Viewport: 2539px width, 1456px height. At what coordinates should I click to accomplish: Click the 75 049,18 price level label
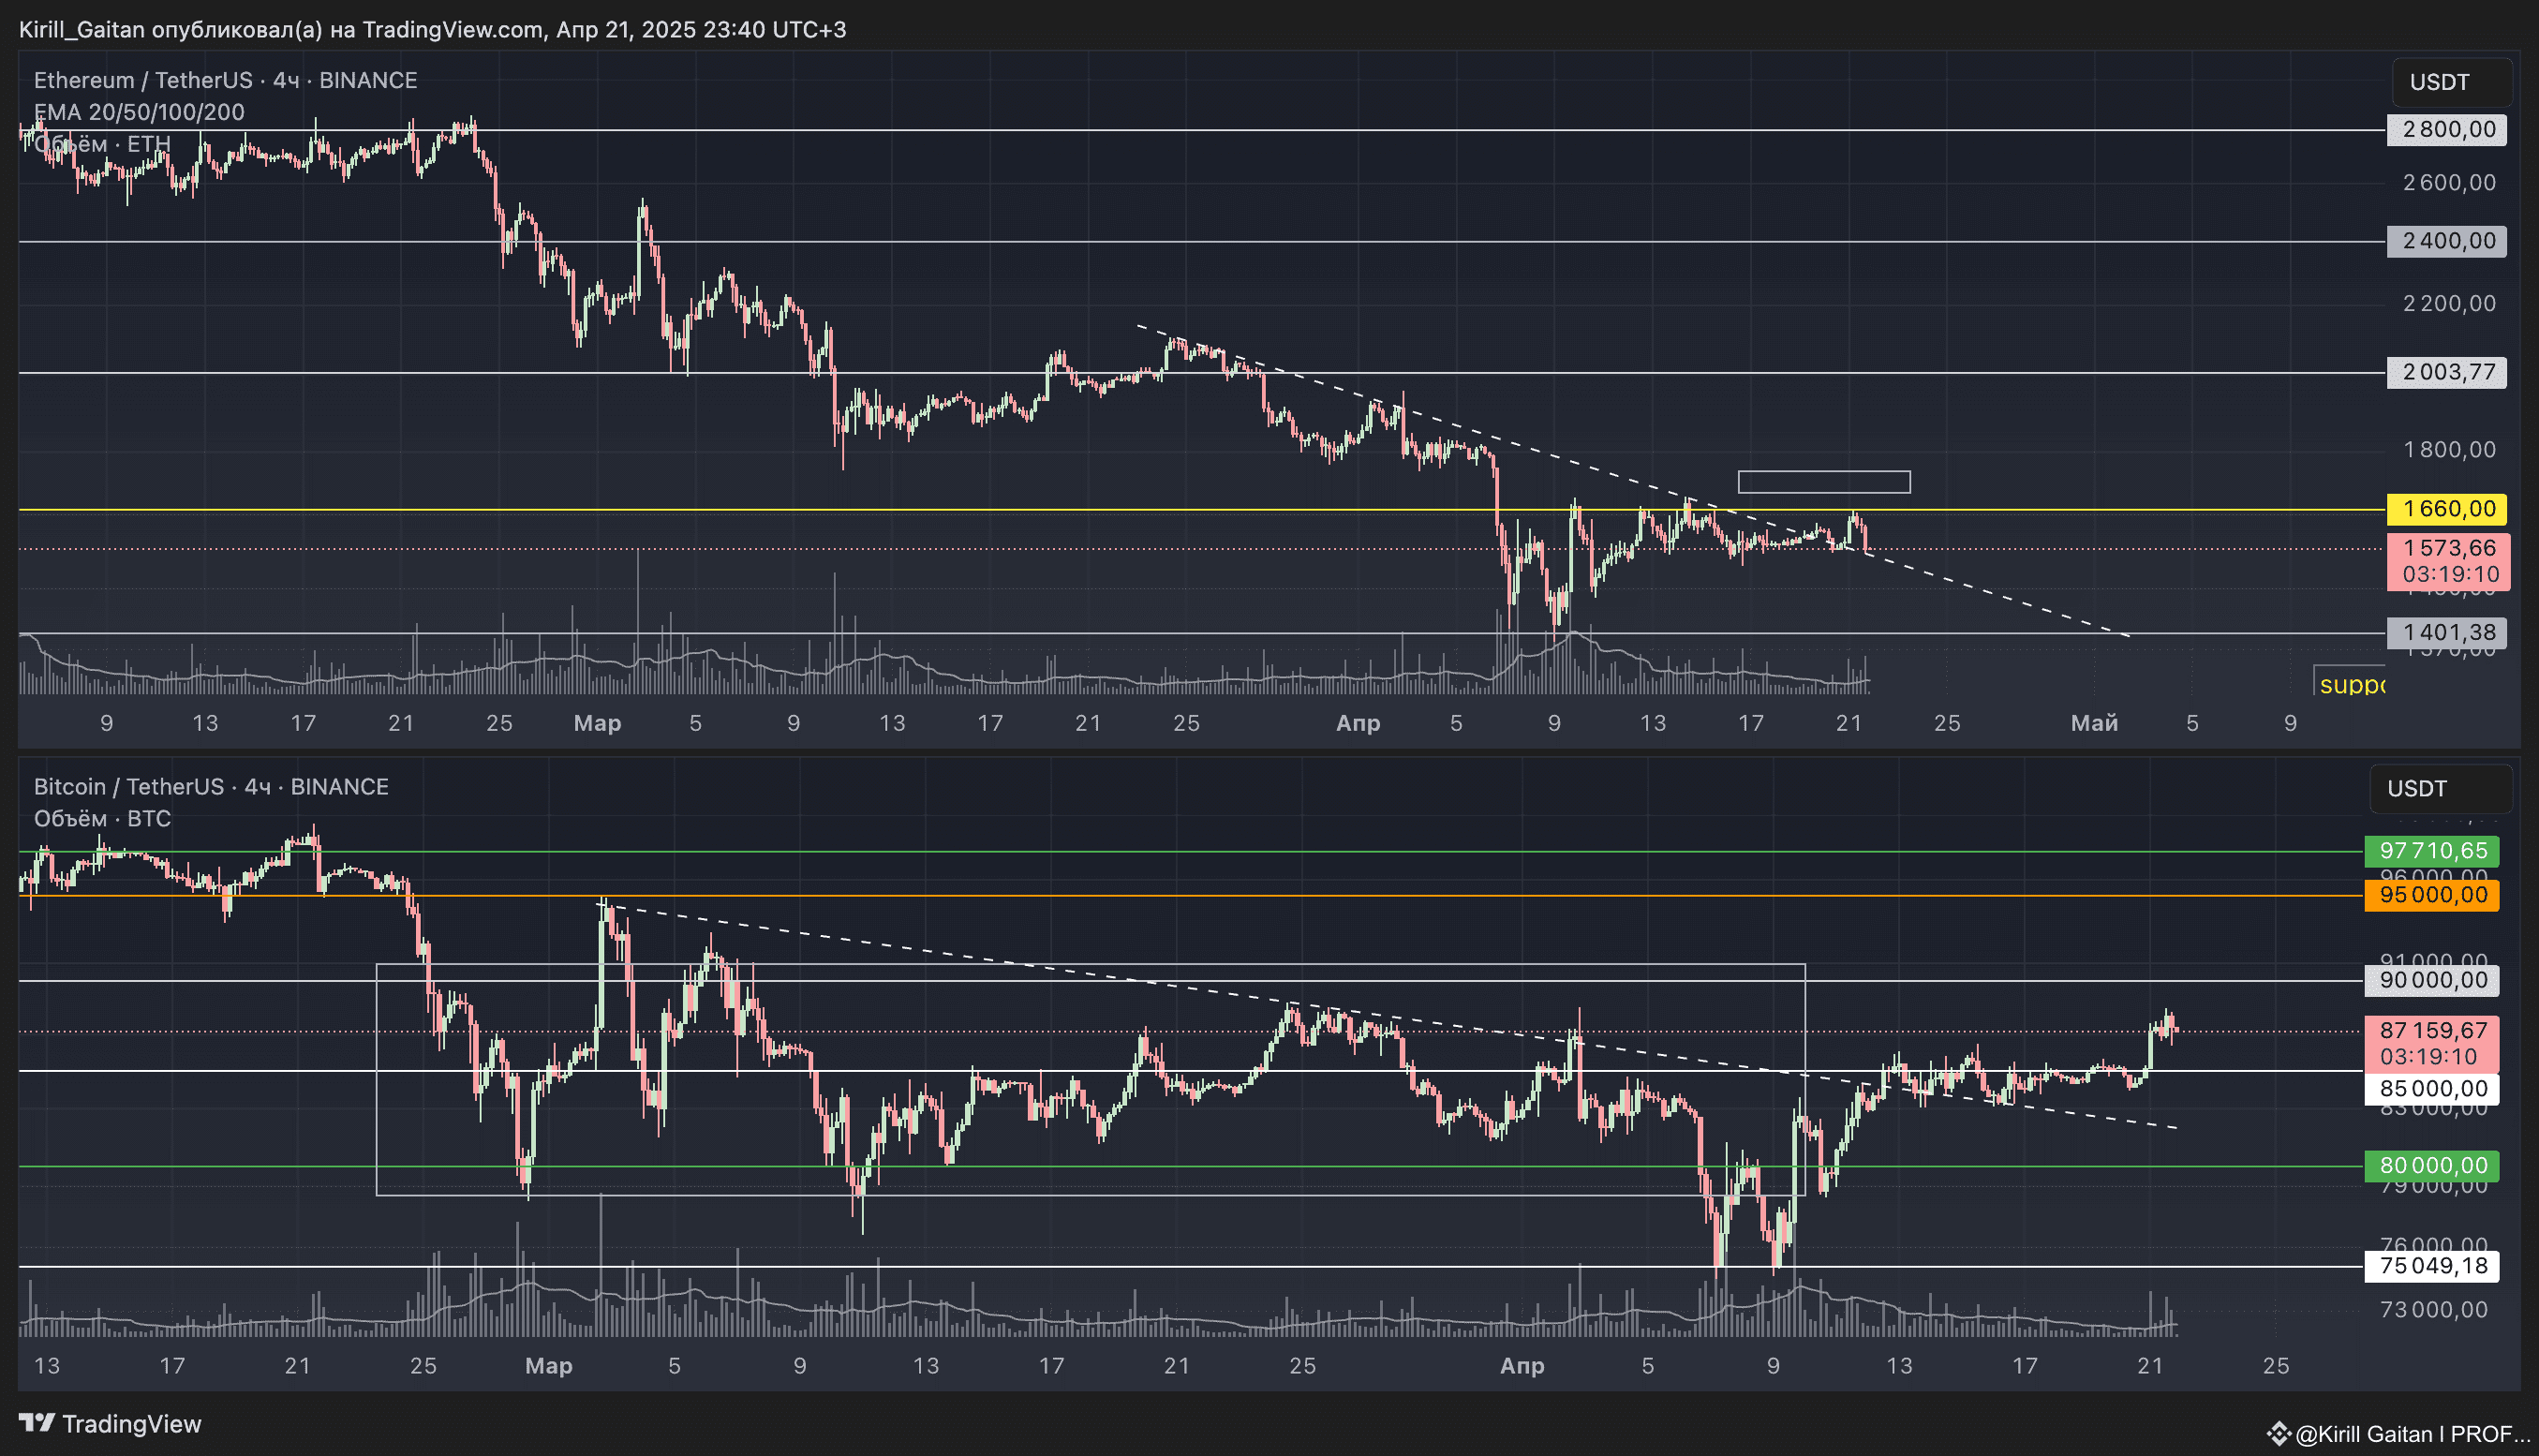coord(2430,1266)
